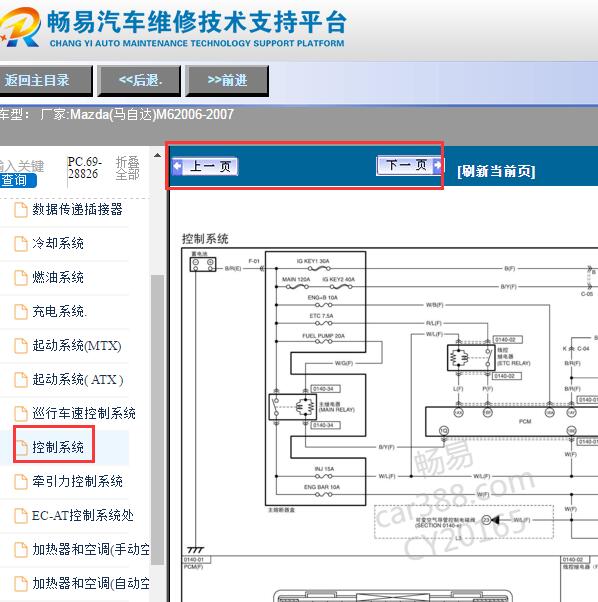Viewport: 598px width, 602px height.
Task: Open 巡行车速控制系统 entry
Action: point(84,413)
